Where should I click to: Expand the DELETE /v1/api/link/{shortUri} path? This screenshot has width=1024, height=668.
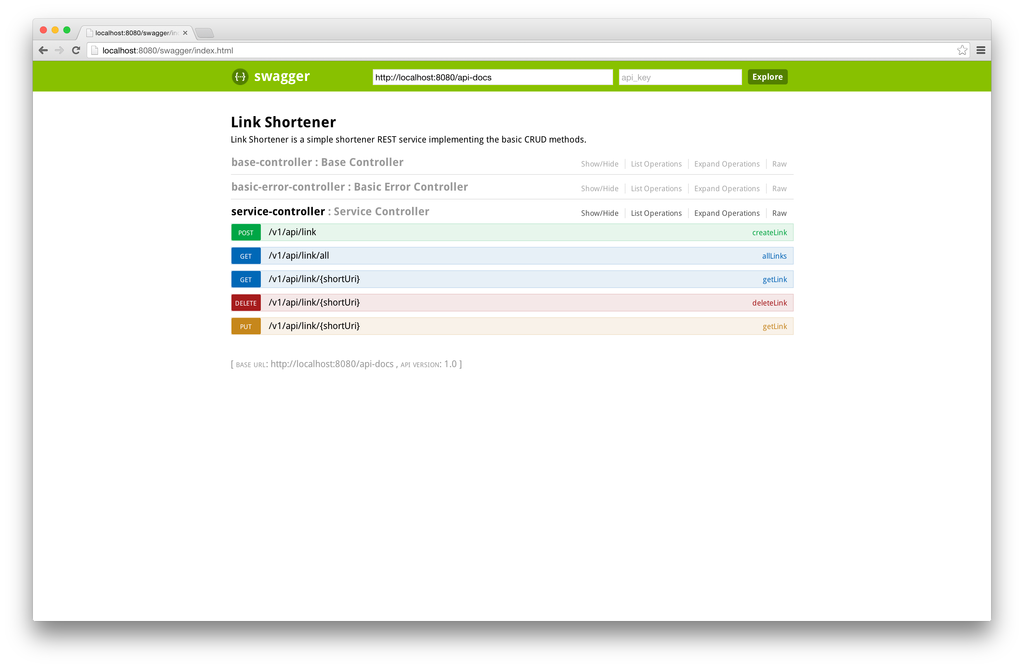point(314,302)
